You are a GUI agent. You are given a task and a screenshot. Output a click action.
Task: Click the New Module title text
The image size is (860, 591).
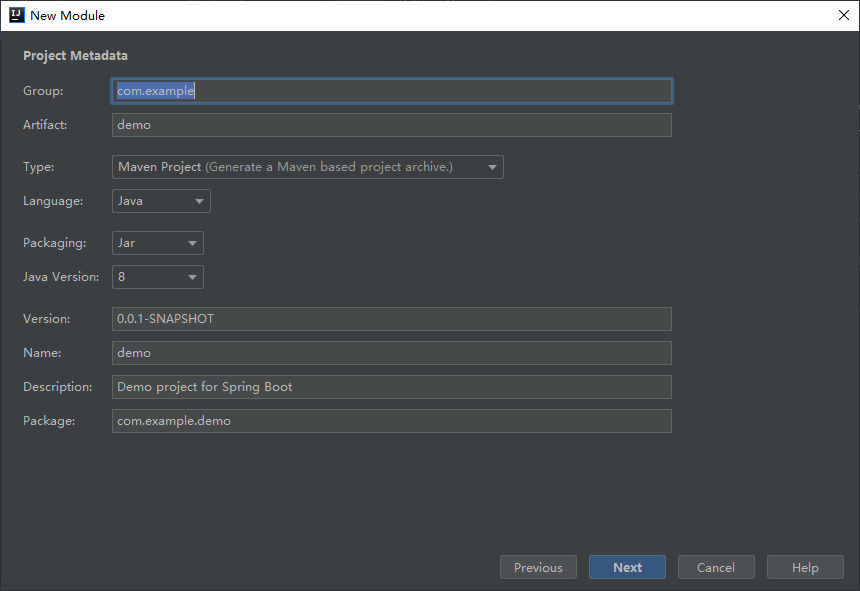pos(67,15)
